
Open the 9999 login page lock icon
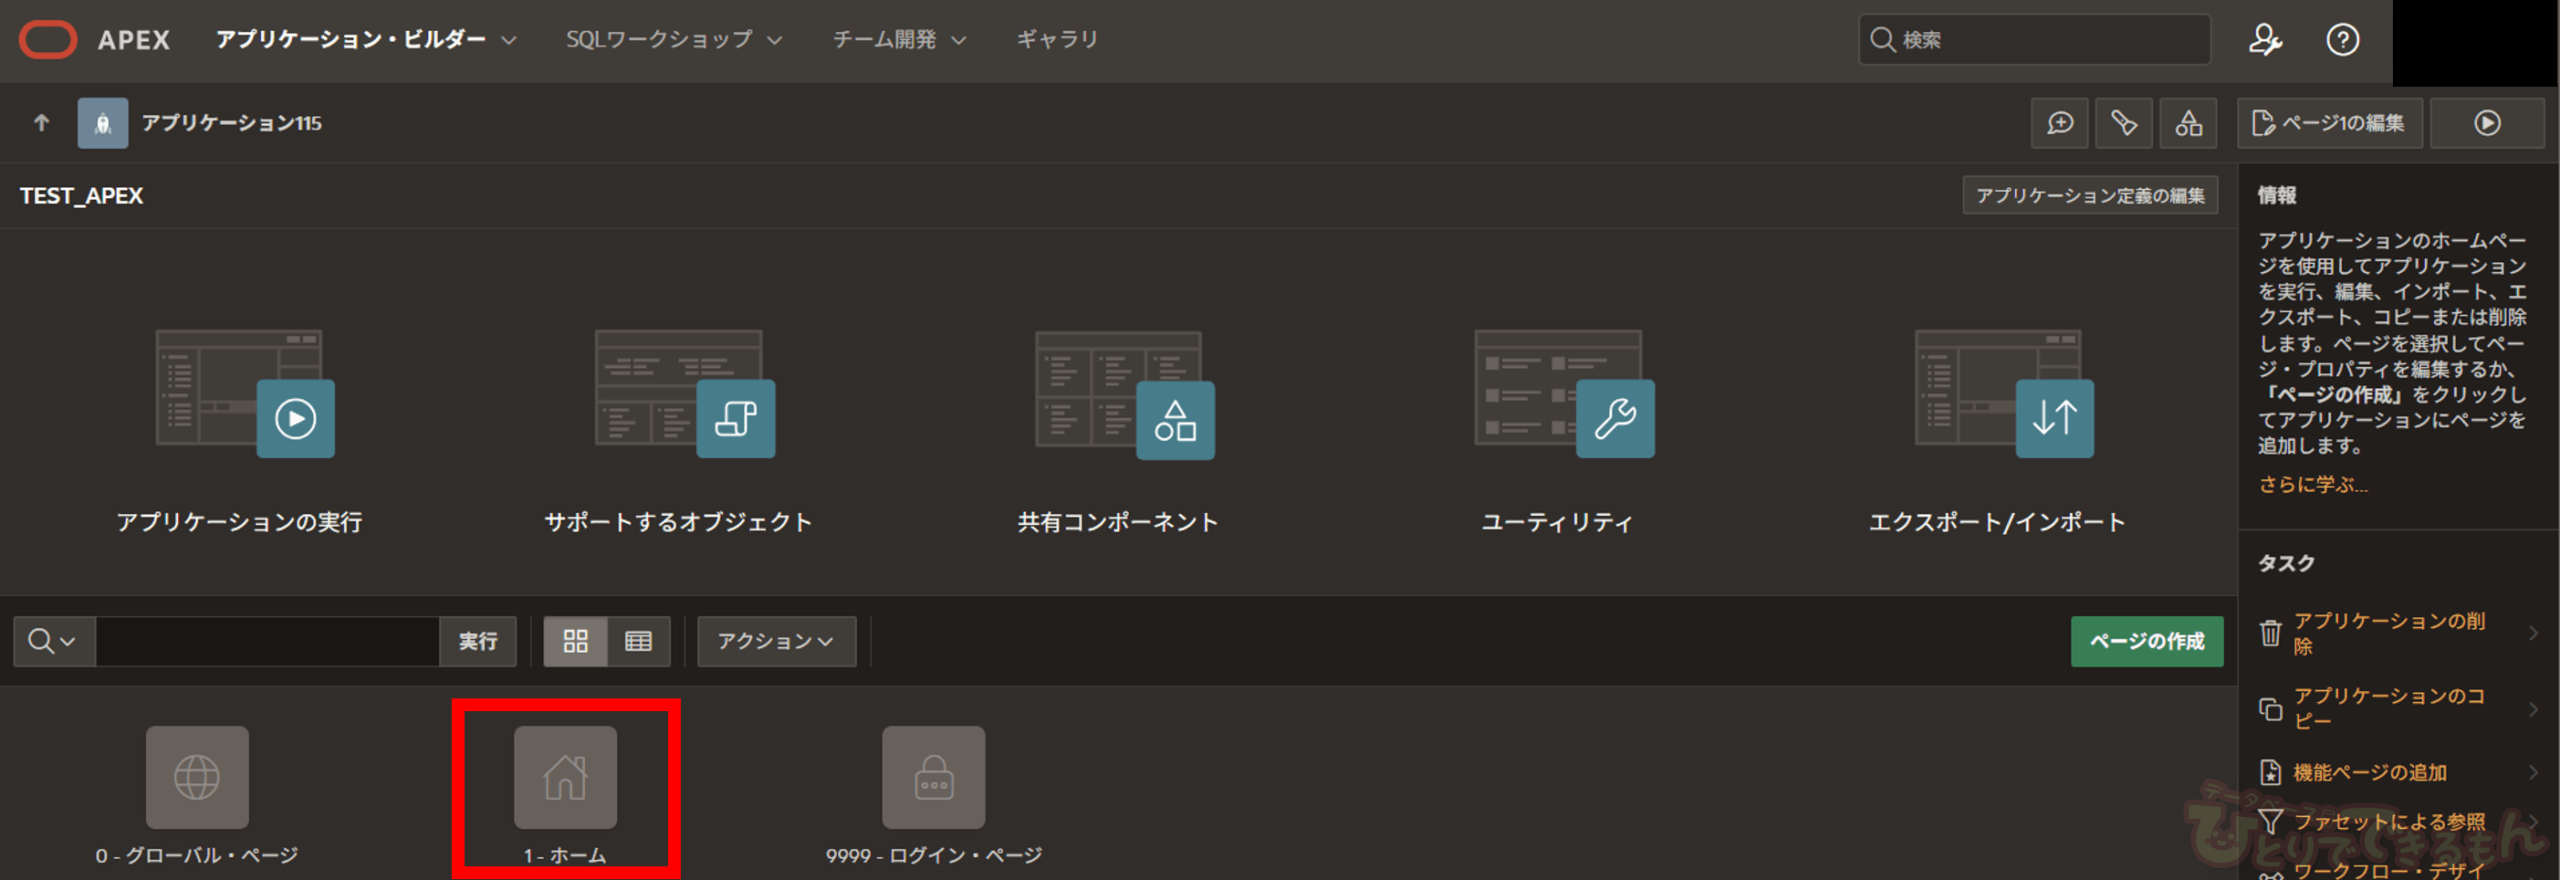point(933,777)
